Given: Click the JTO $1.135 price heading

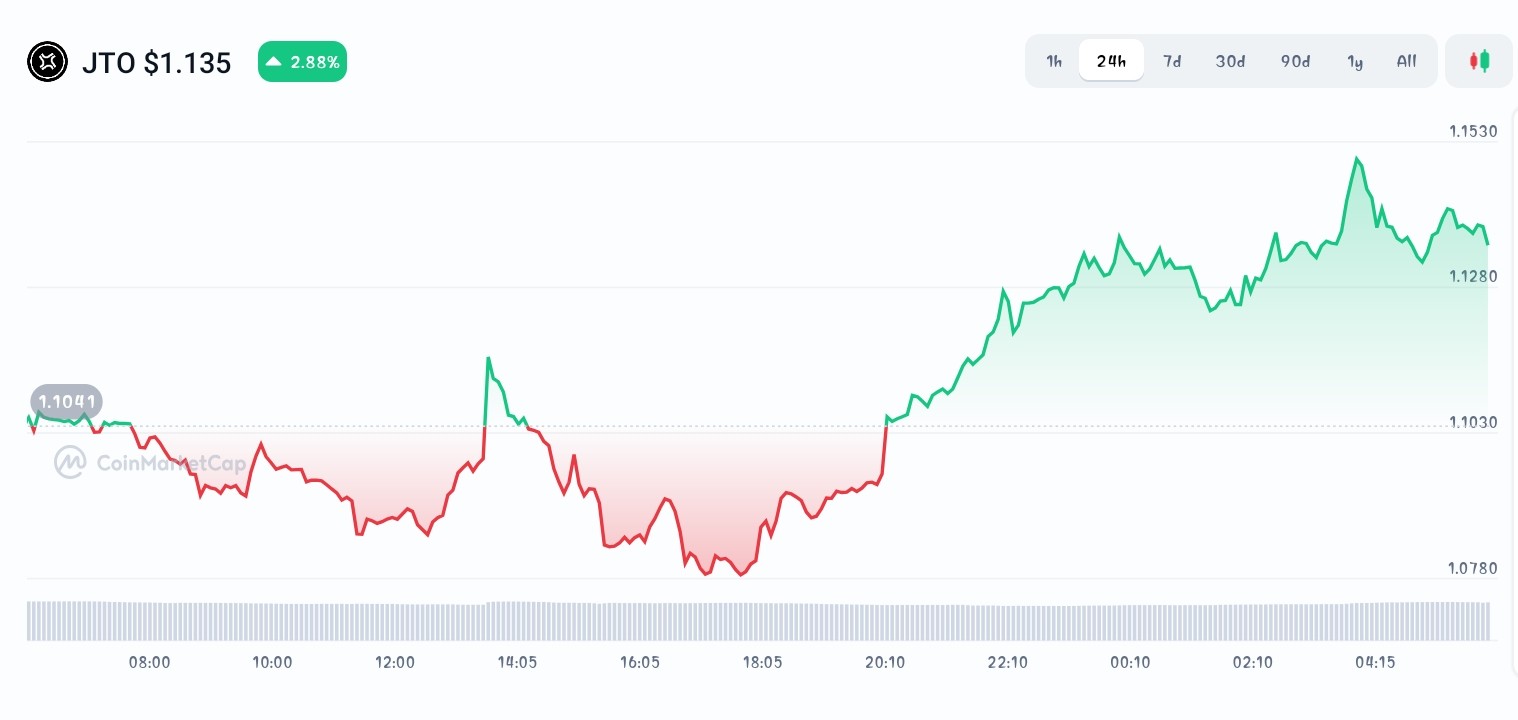Looking at the screenshot, I should coord(156,63).
